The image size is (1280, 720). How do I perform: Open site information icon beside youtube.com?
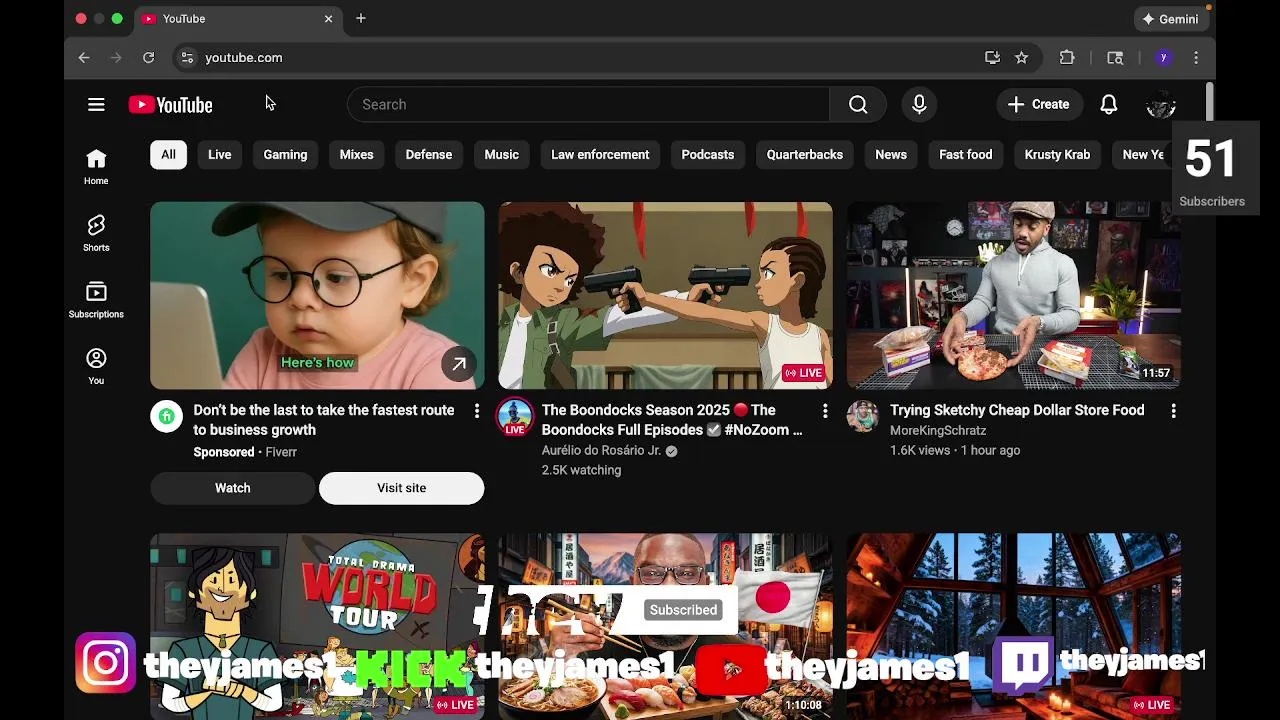tap(187, 58)
